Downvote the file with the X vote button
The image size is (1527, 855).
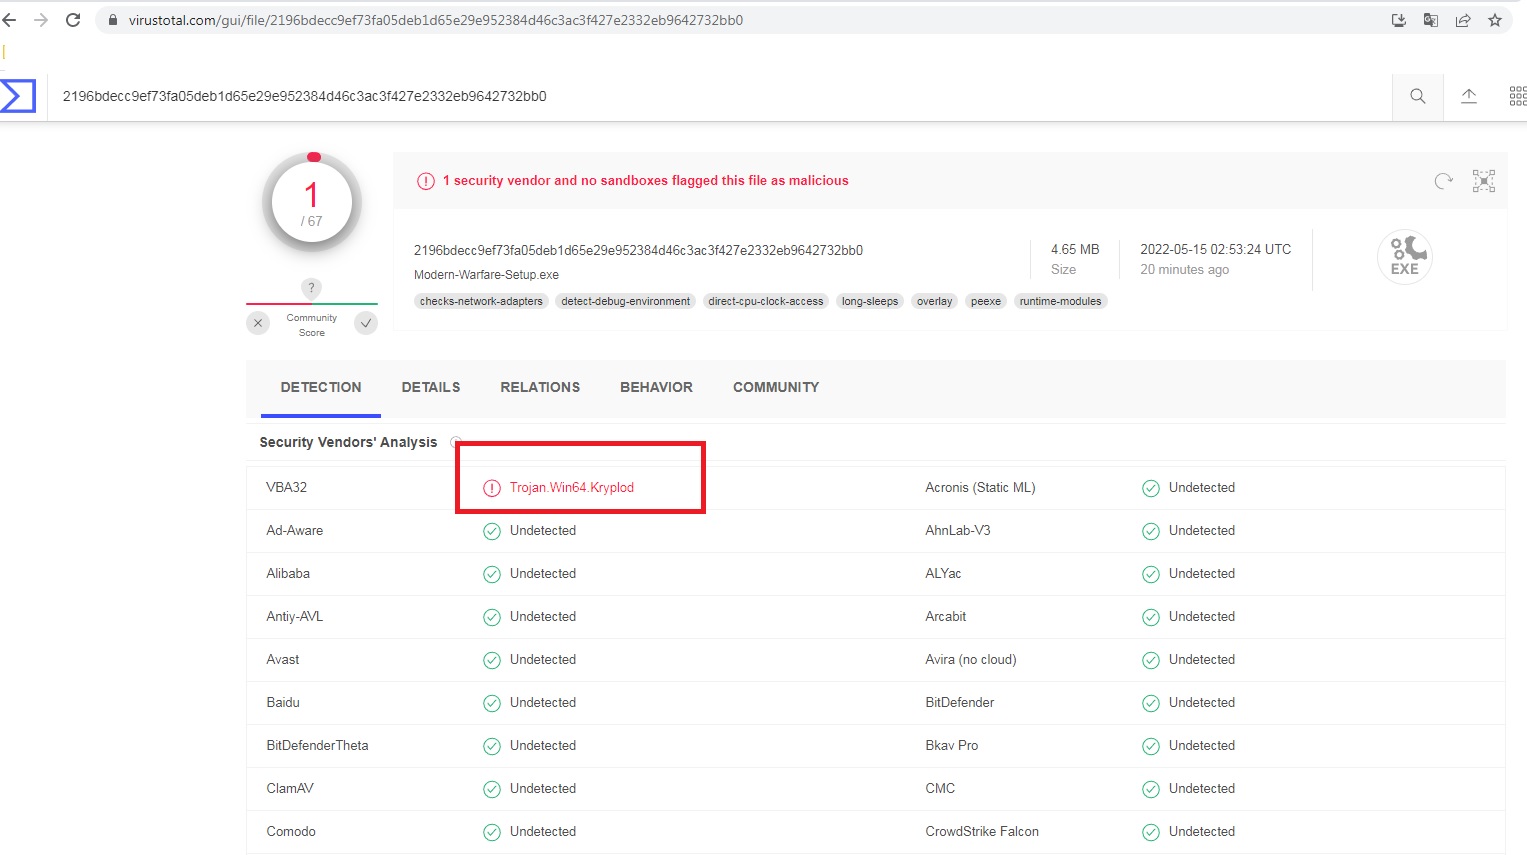(258, 323)
